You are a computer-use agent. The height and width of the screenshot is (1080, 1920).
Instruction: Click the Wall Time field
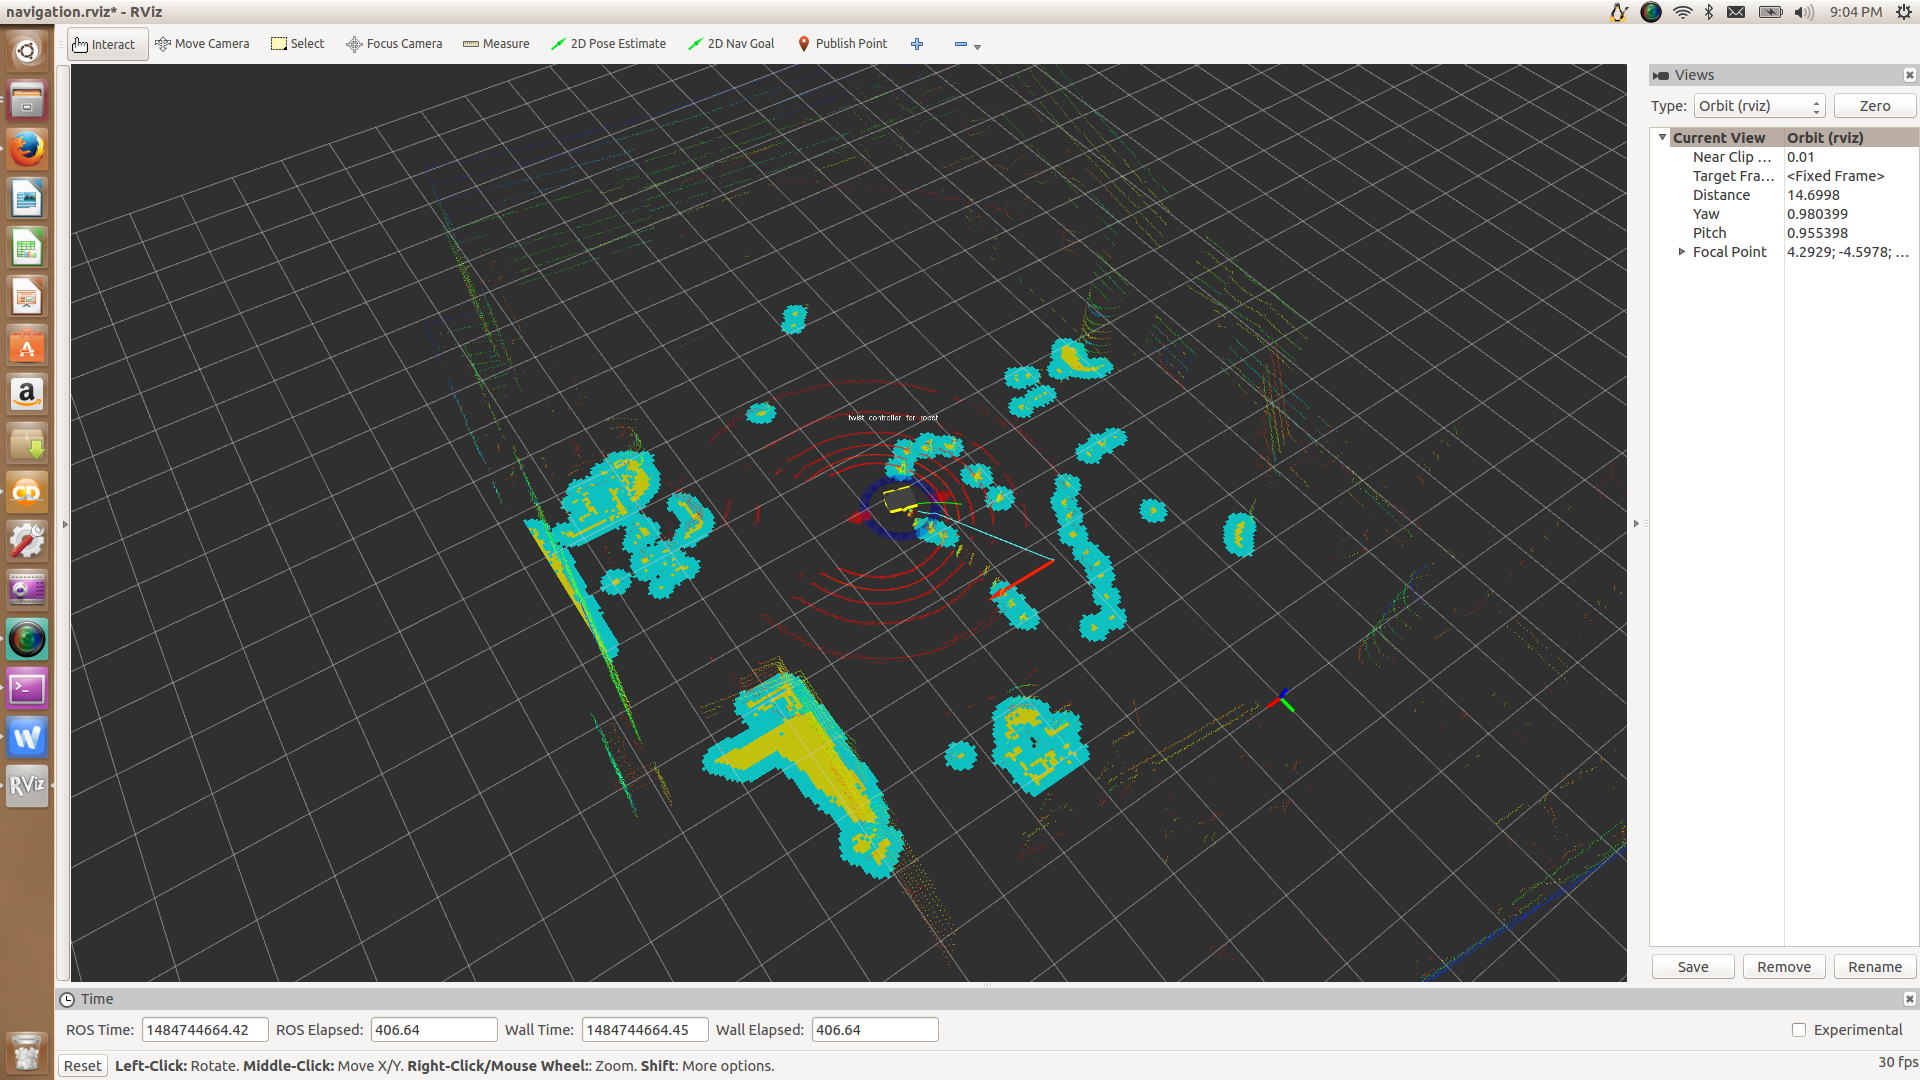pyautogui.click(x=645, y=1030)
